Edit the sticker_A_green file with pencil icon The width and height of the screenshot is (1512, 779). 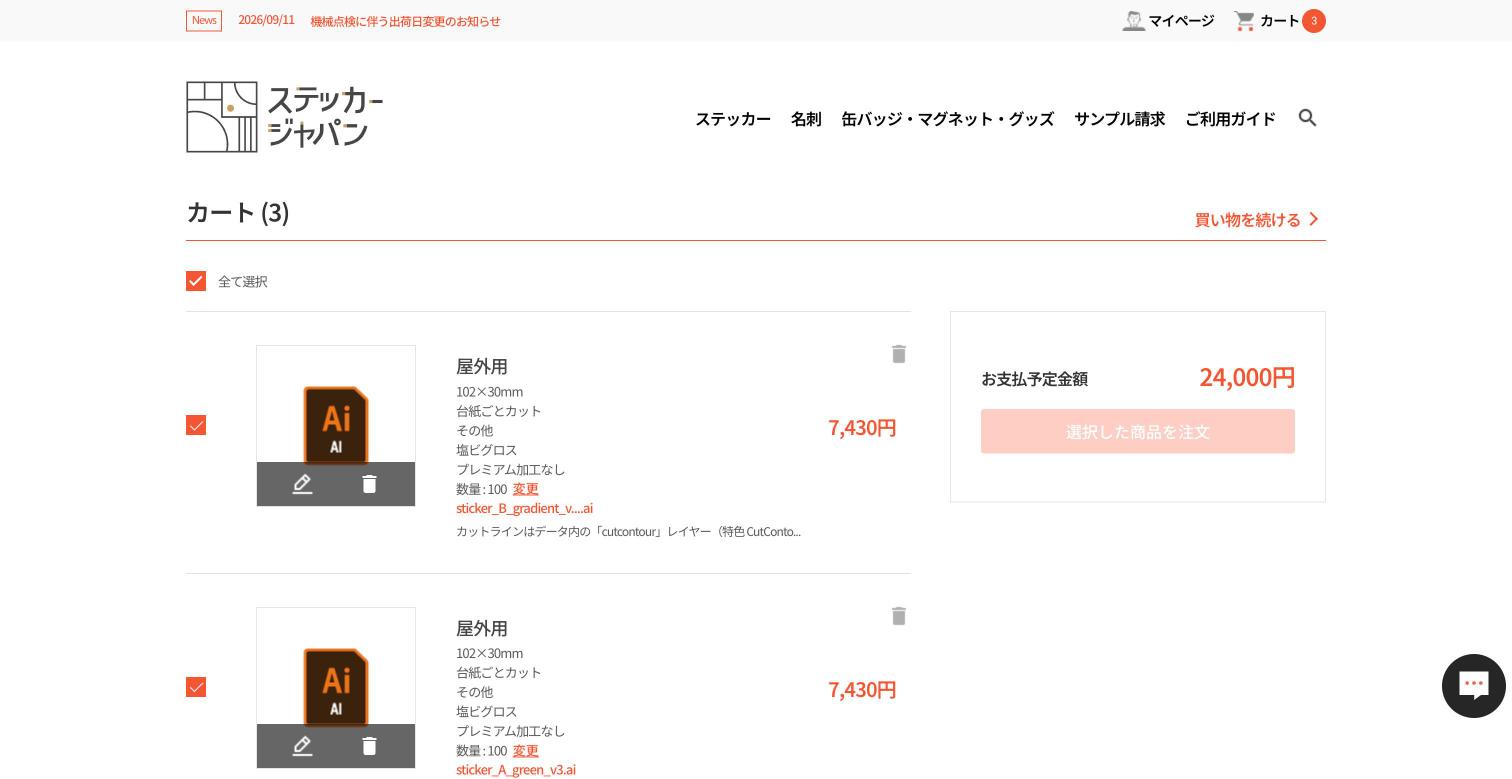(x=302, y=746)
